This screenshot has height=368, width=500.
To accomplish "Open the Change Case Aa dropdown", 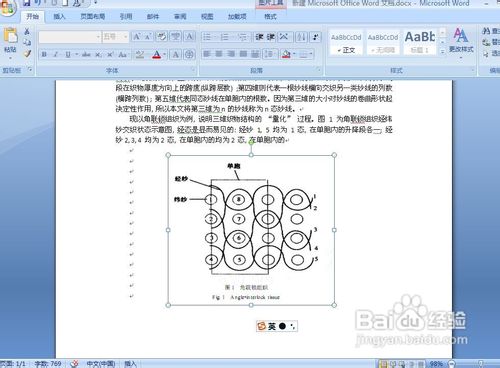I will point(123,54).
